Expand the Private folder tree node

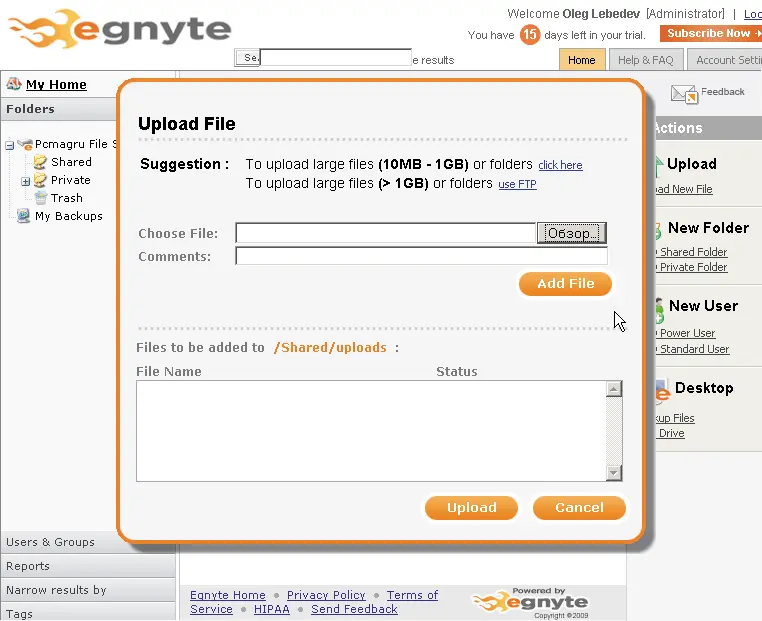pos(26,181)
